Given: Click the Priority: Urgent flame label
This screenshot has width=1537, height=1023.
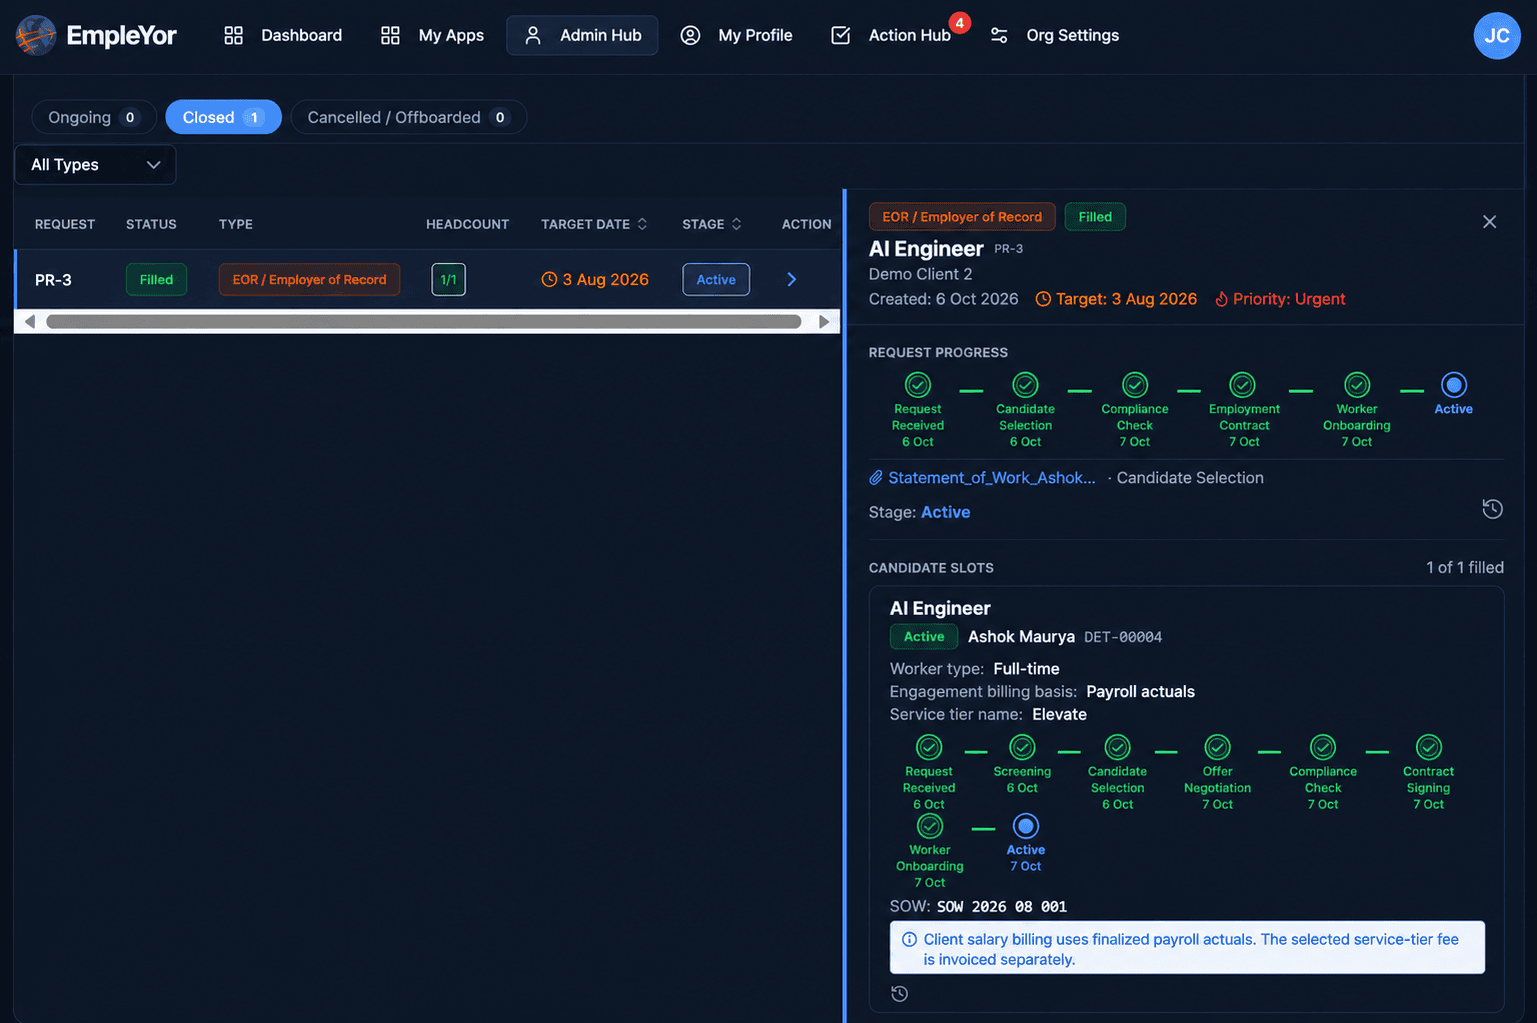Looking at the screenshot, I should pos(1280,299).
